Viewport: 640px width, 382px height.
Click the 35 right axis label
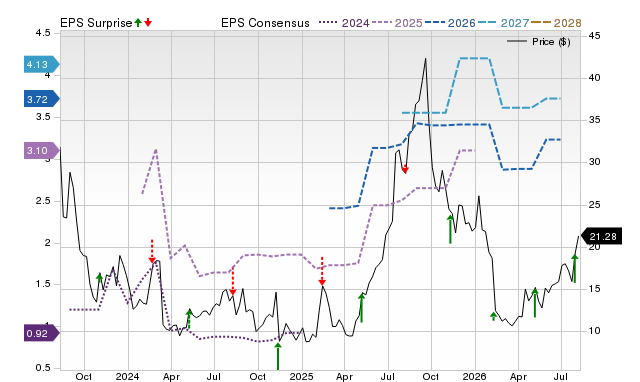pyautogui.click(x=594, y=120)
